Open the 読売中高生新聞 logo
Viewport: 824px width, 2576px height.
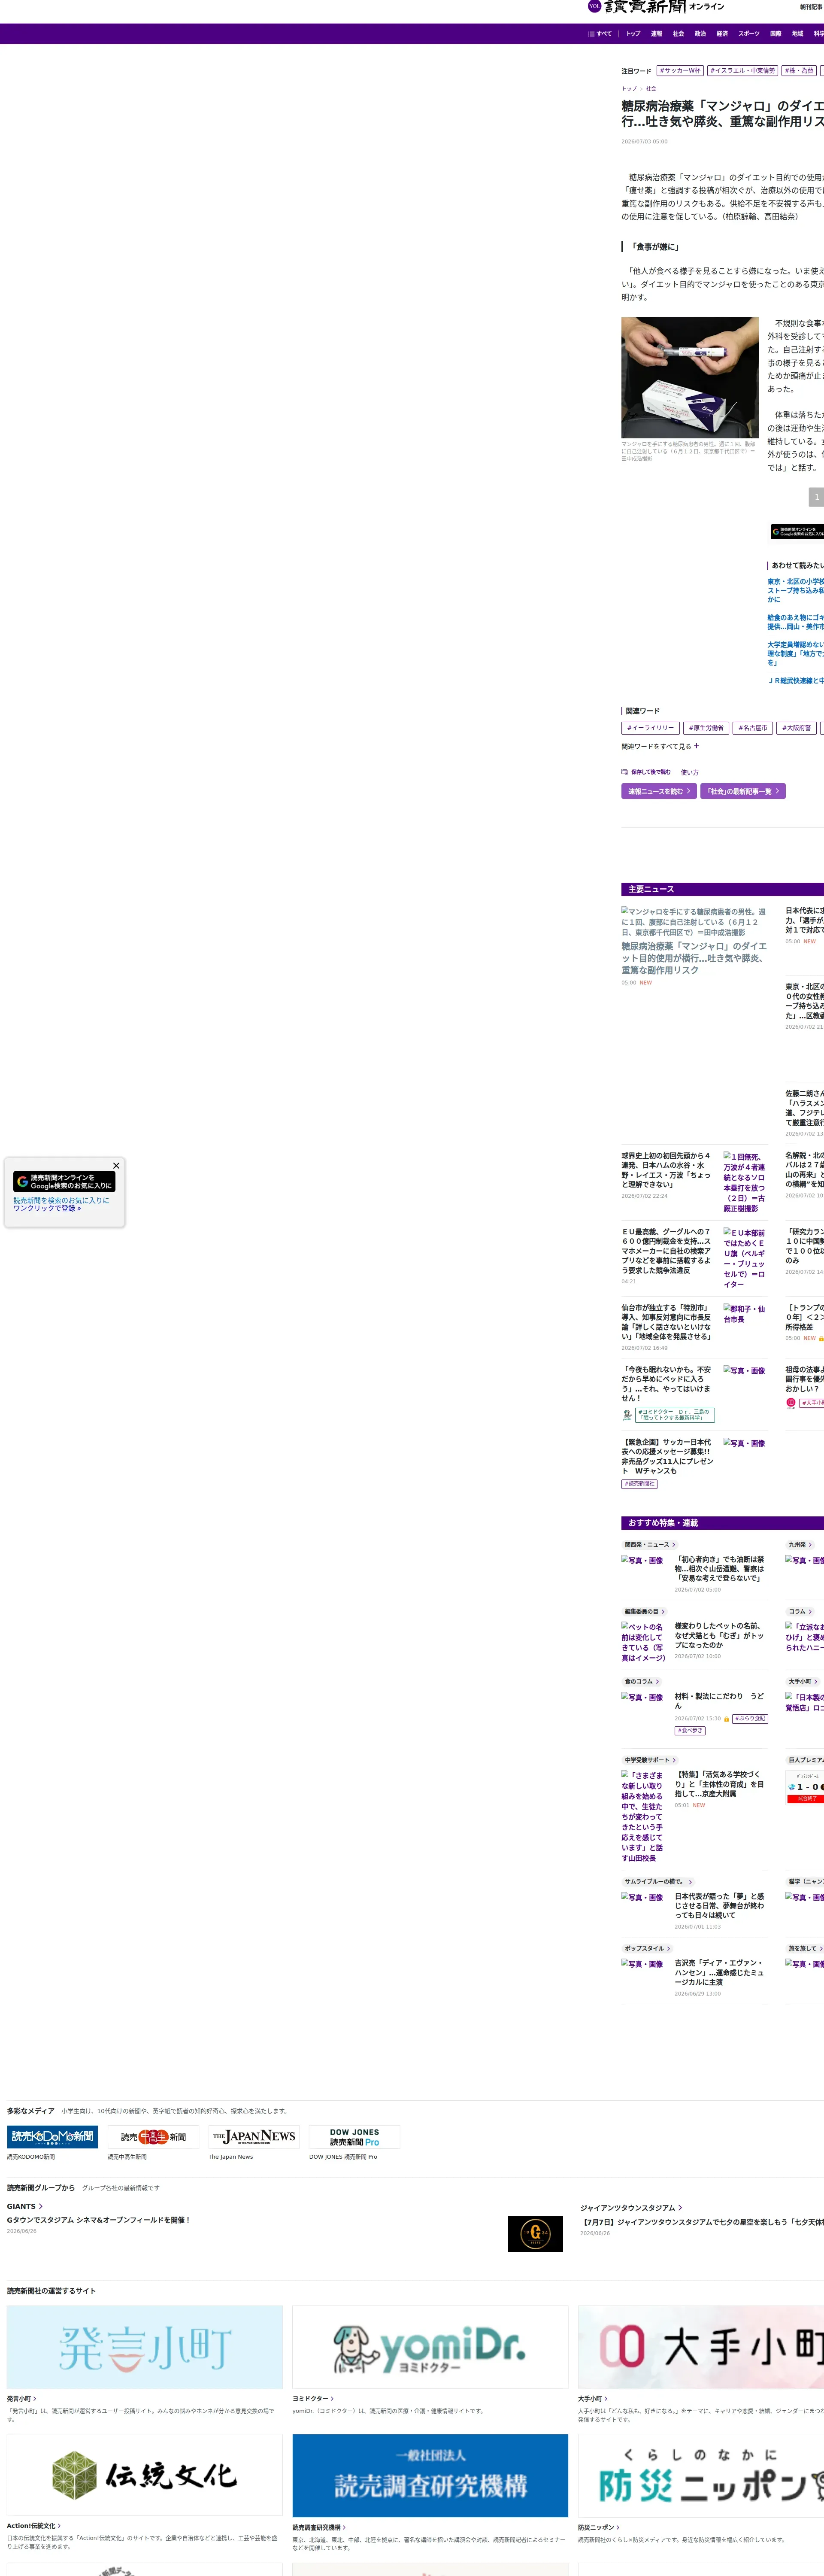(153, 2136)
